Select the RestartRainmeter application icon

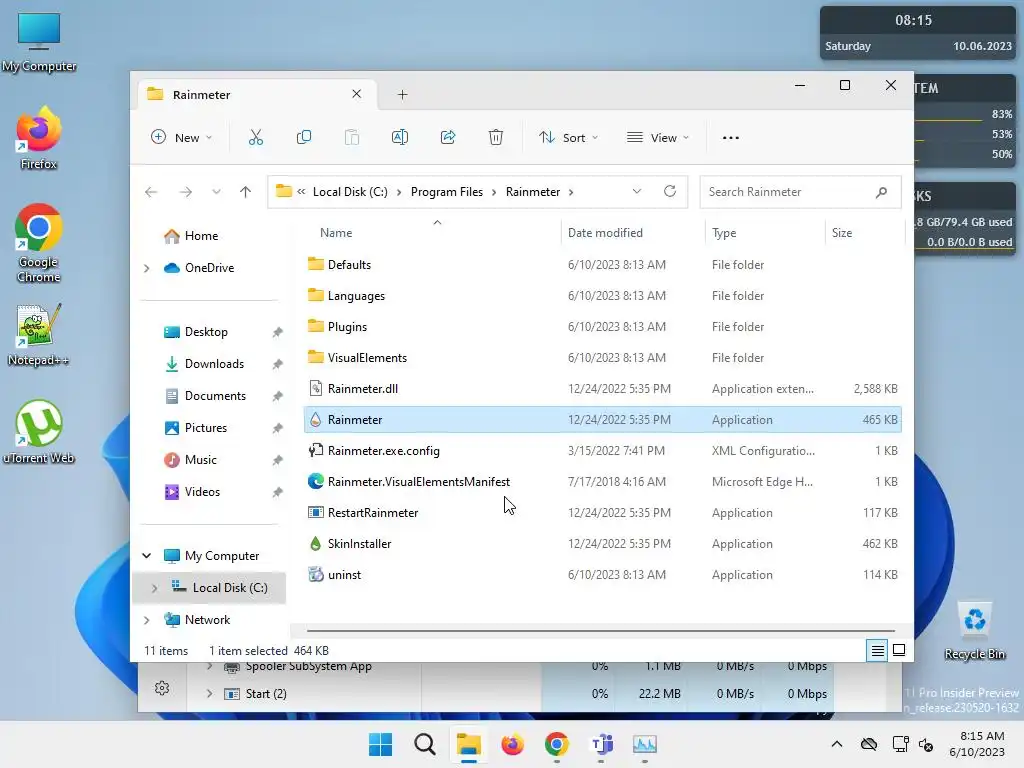[315, 513]
